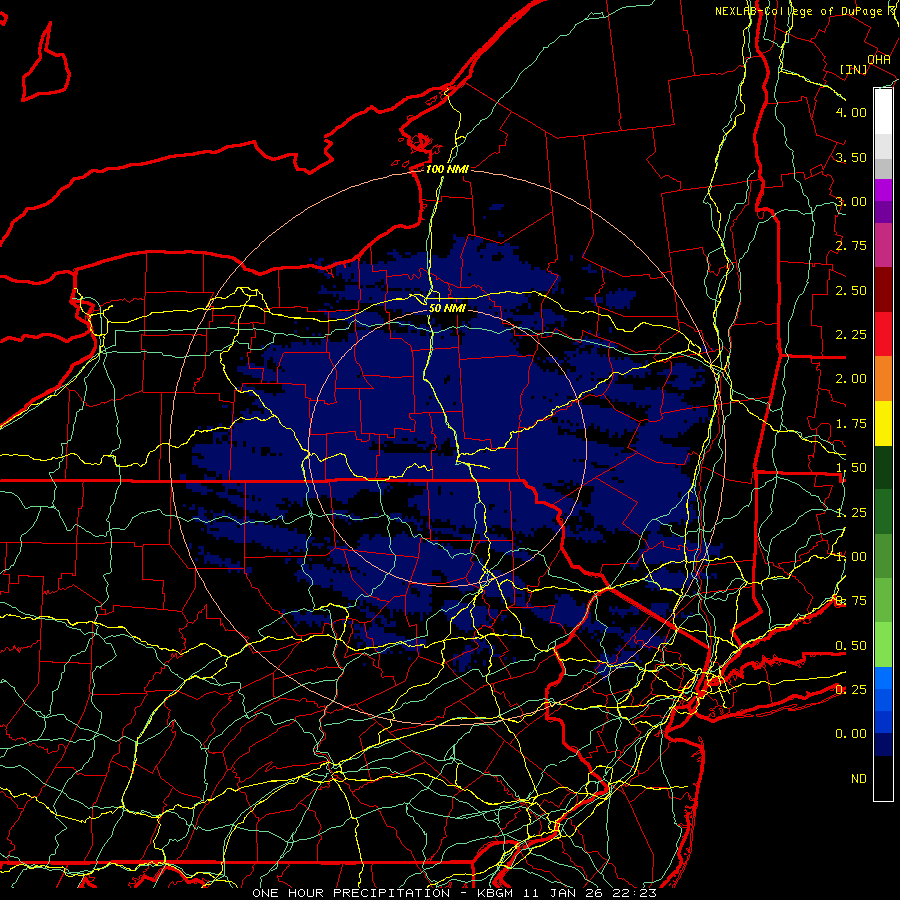Pick the darkest green swatch beside 1.50
900x900 pixels.
click(x=883, y=467)
